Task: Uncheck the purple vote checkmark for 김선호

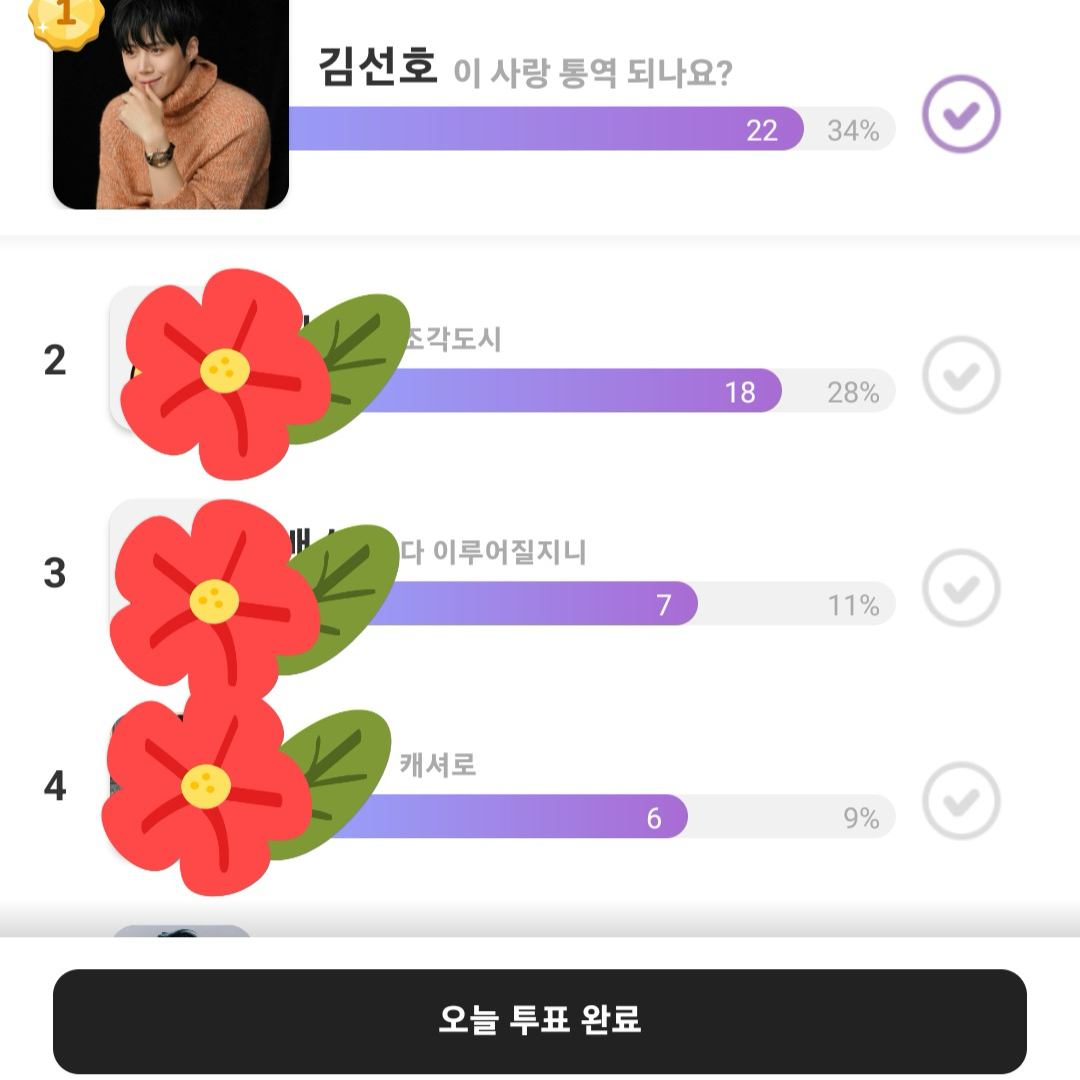Action: coord(960,115)
